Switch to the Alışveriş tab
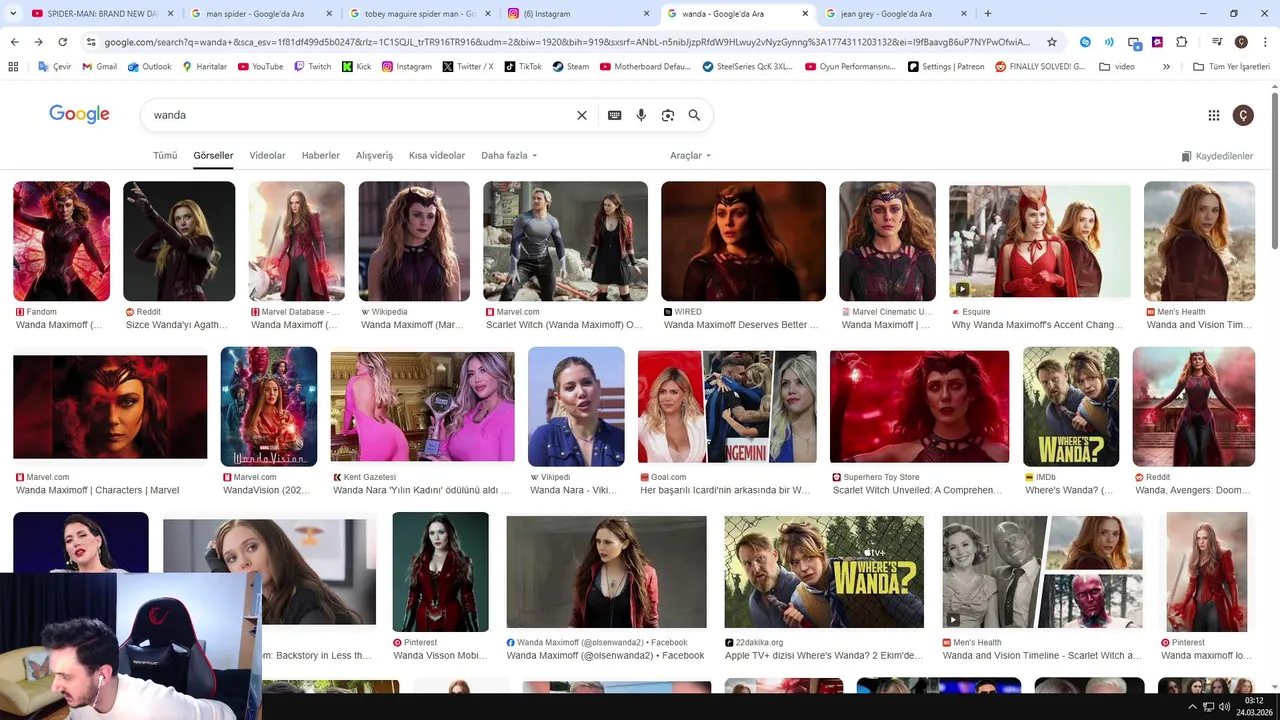The width and height of the screenshot is (1280, 720). tap(375, 156)
